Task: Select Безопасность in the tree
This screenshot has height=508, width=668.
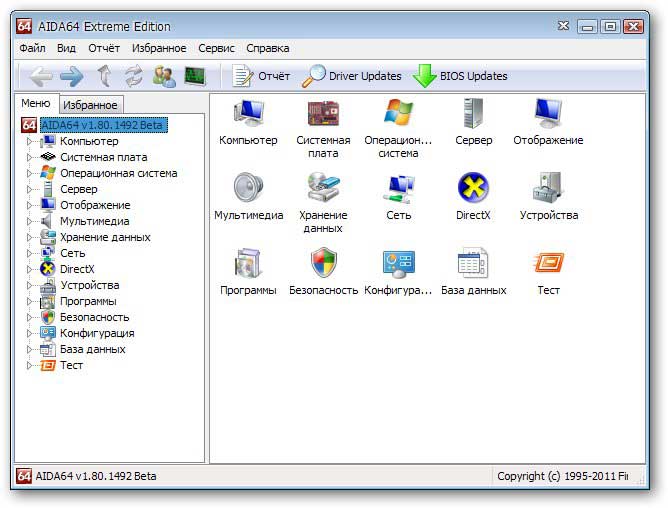Action: (x=95, y=317)
